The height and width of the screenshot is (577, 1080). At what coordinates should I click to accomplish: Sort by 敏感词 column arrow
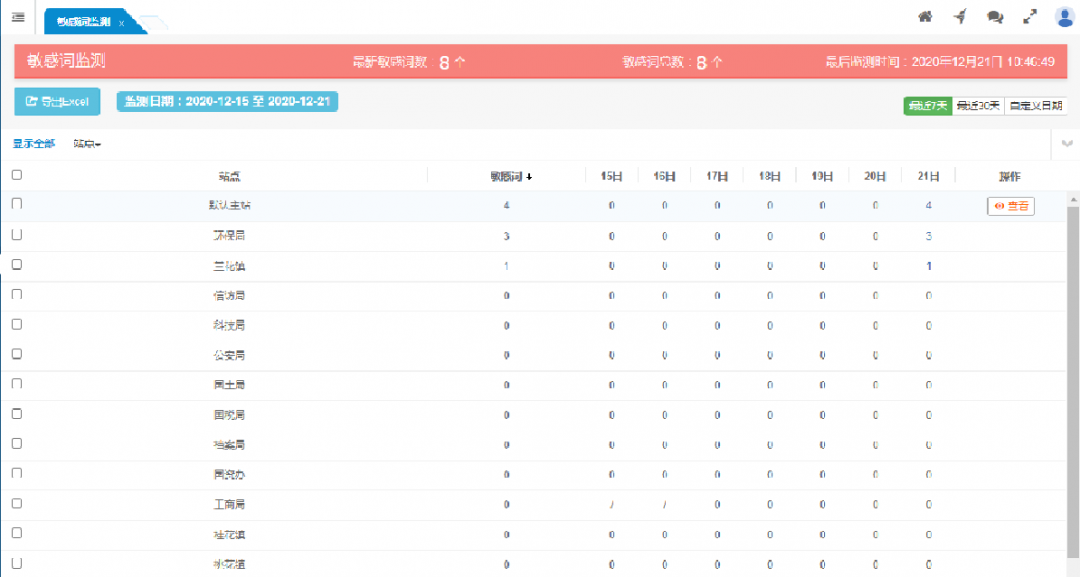(x=529, y=176)
